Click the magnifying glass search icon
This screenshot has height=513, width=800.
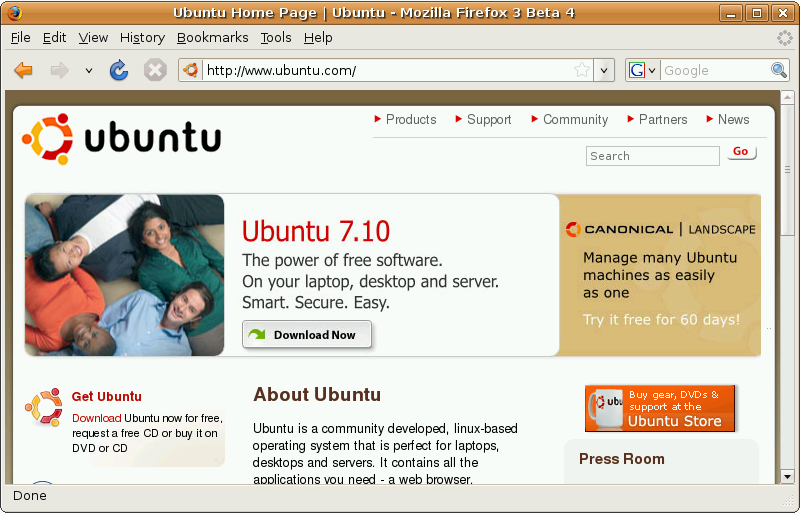point(779,70)
